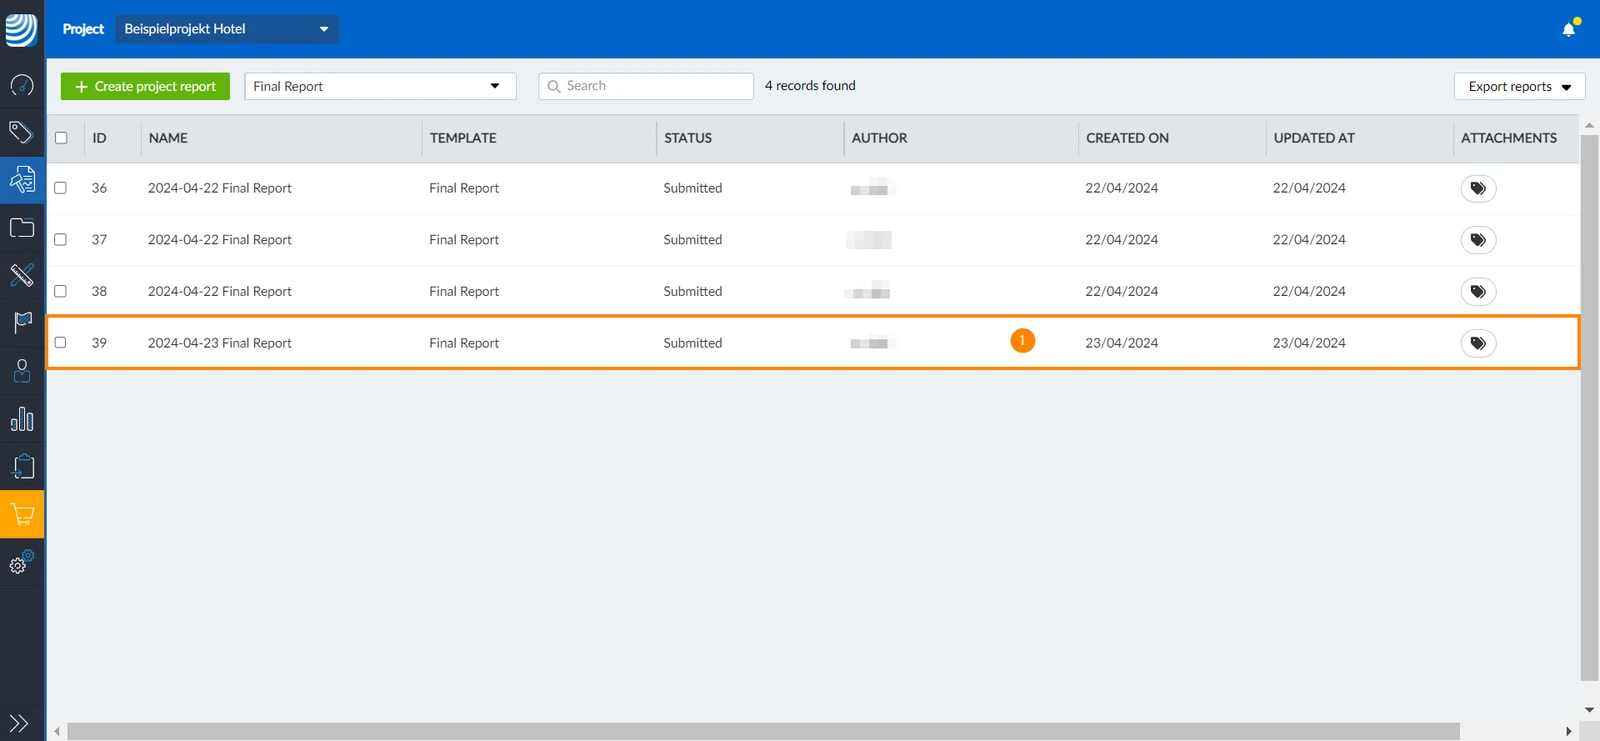The height and width of the screenshot is (741, 1600).
Task: Click the tags icon in left sidebar
Action: pyautogui.click(x=22, y=132)
